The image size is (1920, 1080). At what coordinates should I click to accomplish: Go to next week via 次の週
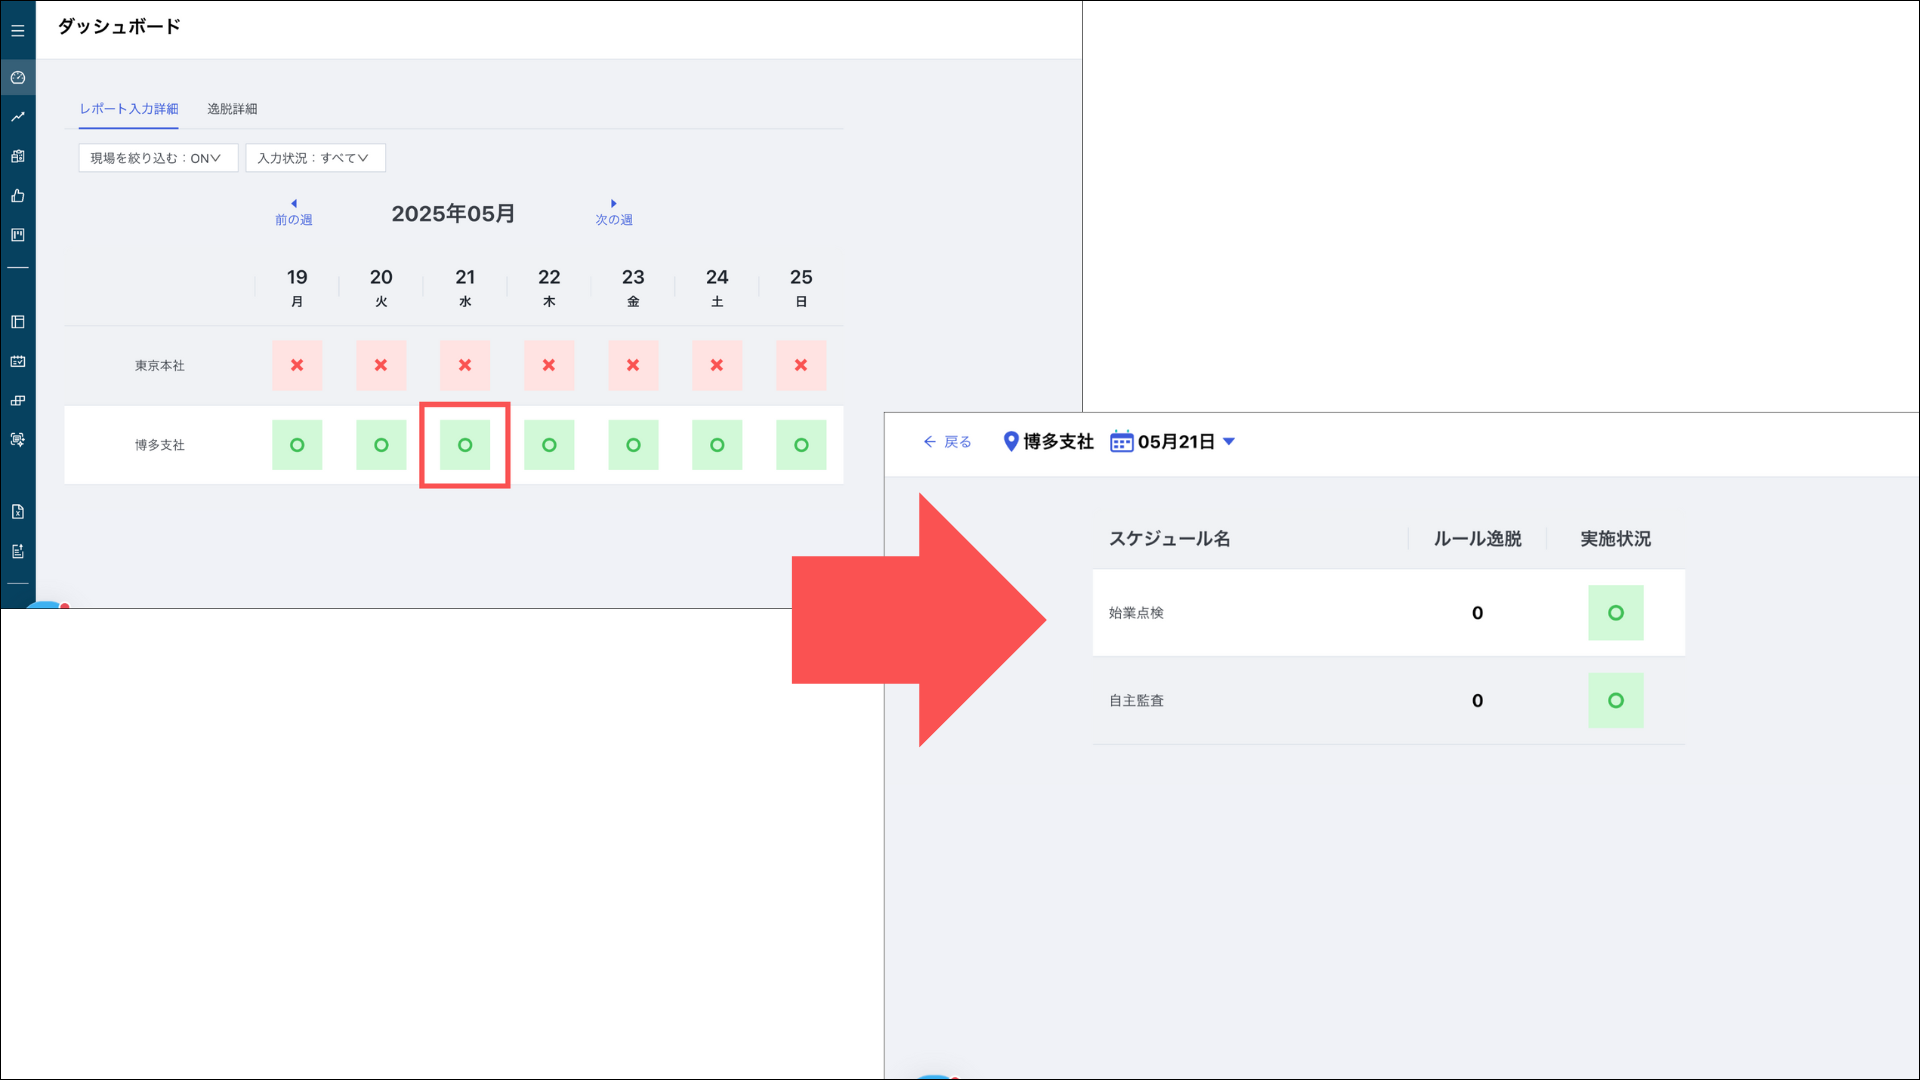(614, 213)
